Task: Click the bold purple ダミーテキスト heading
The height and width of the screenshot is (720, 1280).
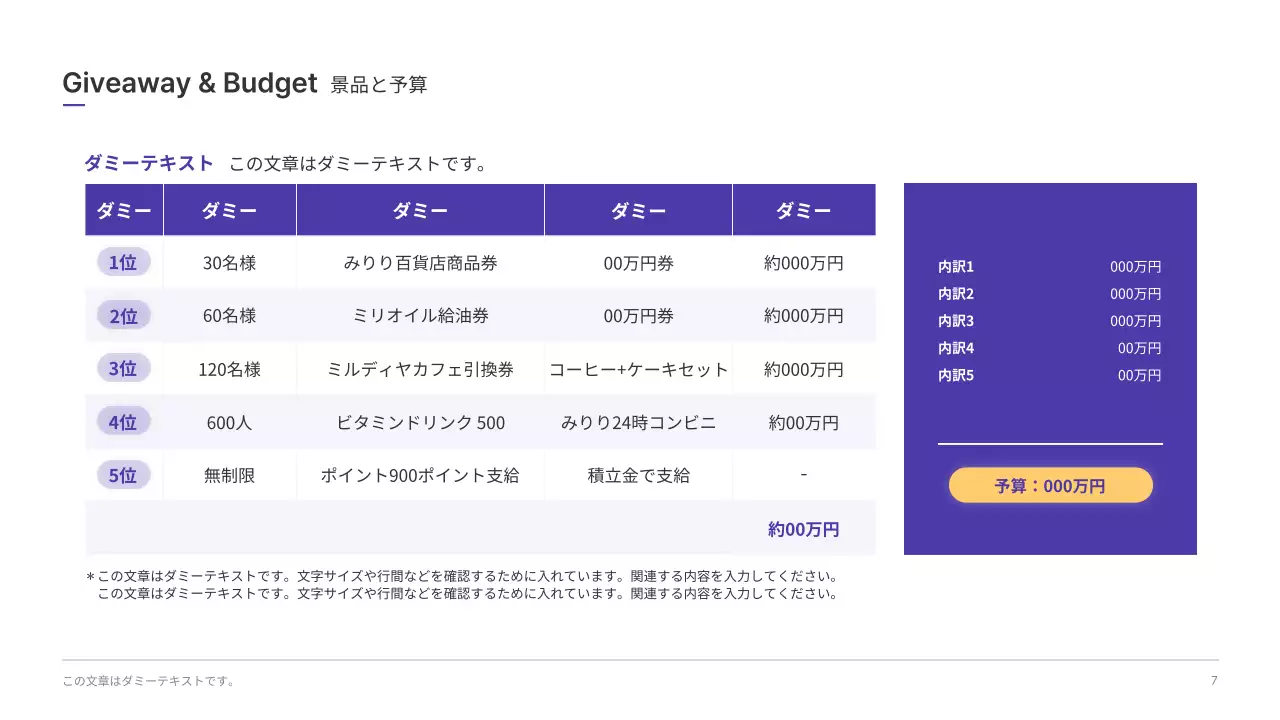Action: pyautogui.click(x=149, y=163)
